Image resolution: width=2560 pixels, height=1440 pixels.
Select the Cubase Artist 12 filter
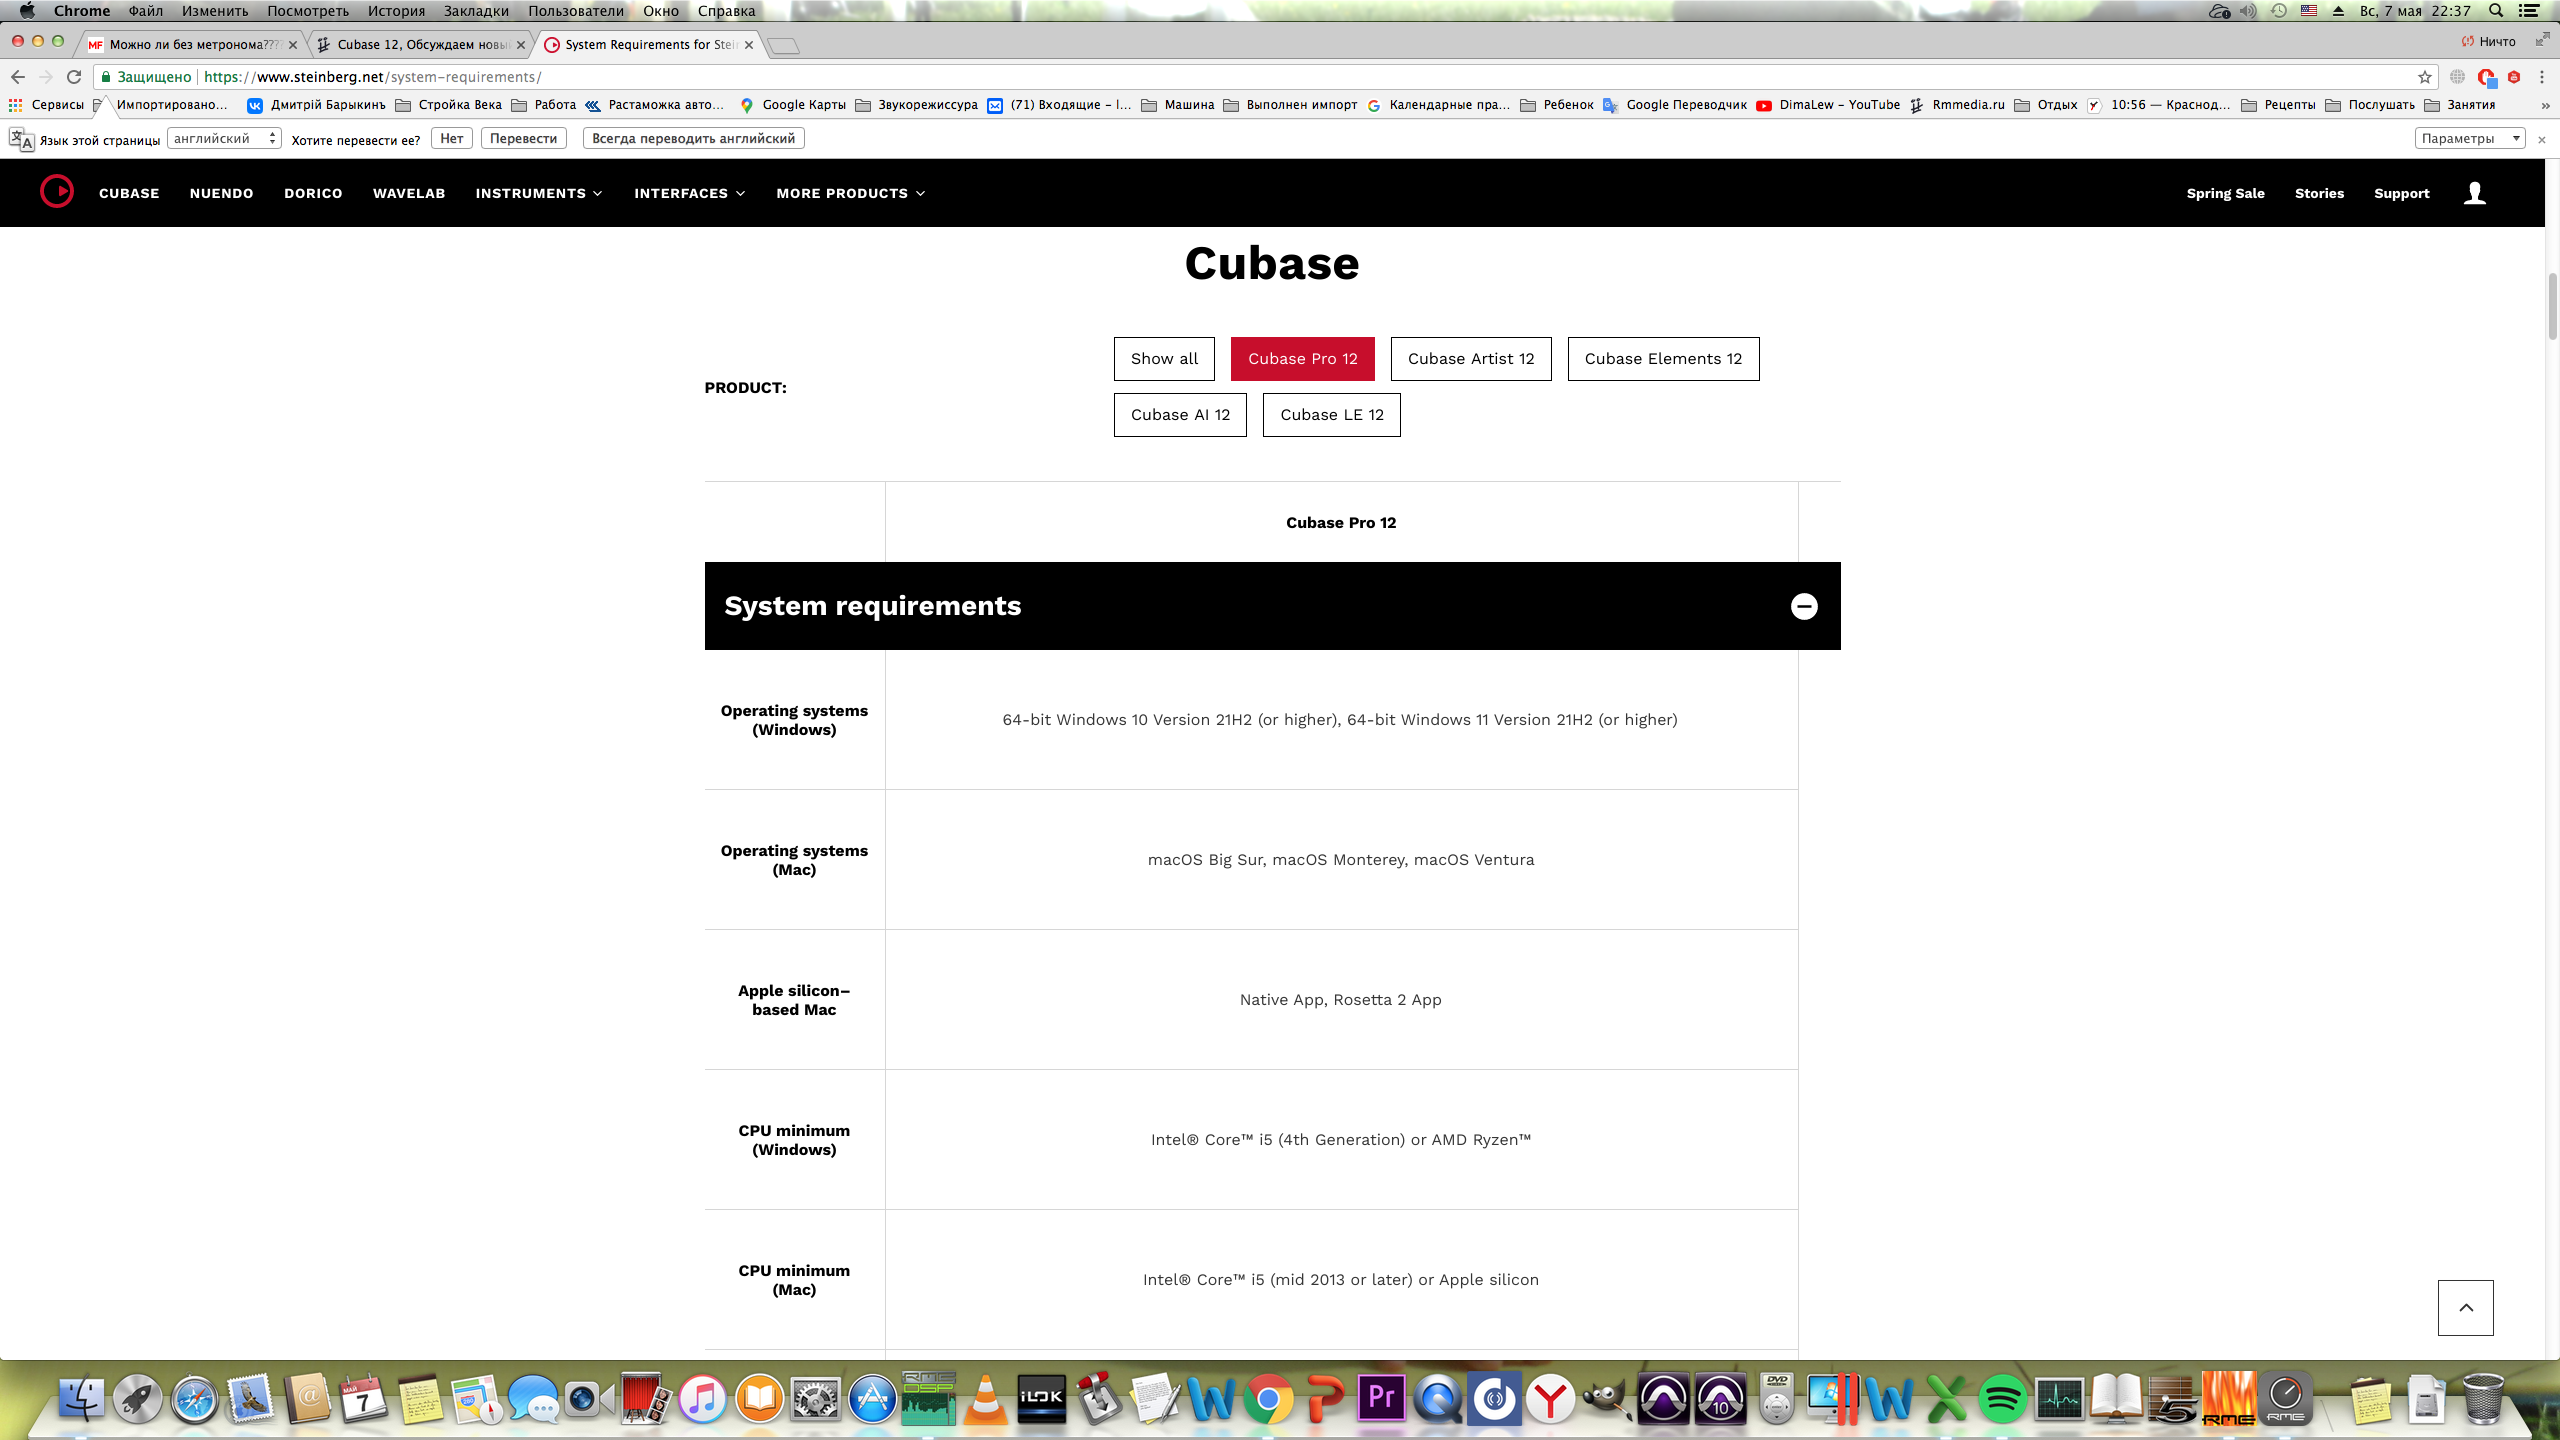coord(1470,359)
